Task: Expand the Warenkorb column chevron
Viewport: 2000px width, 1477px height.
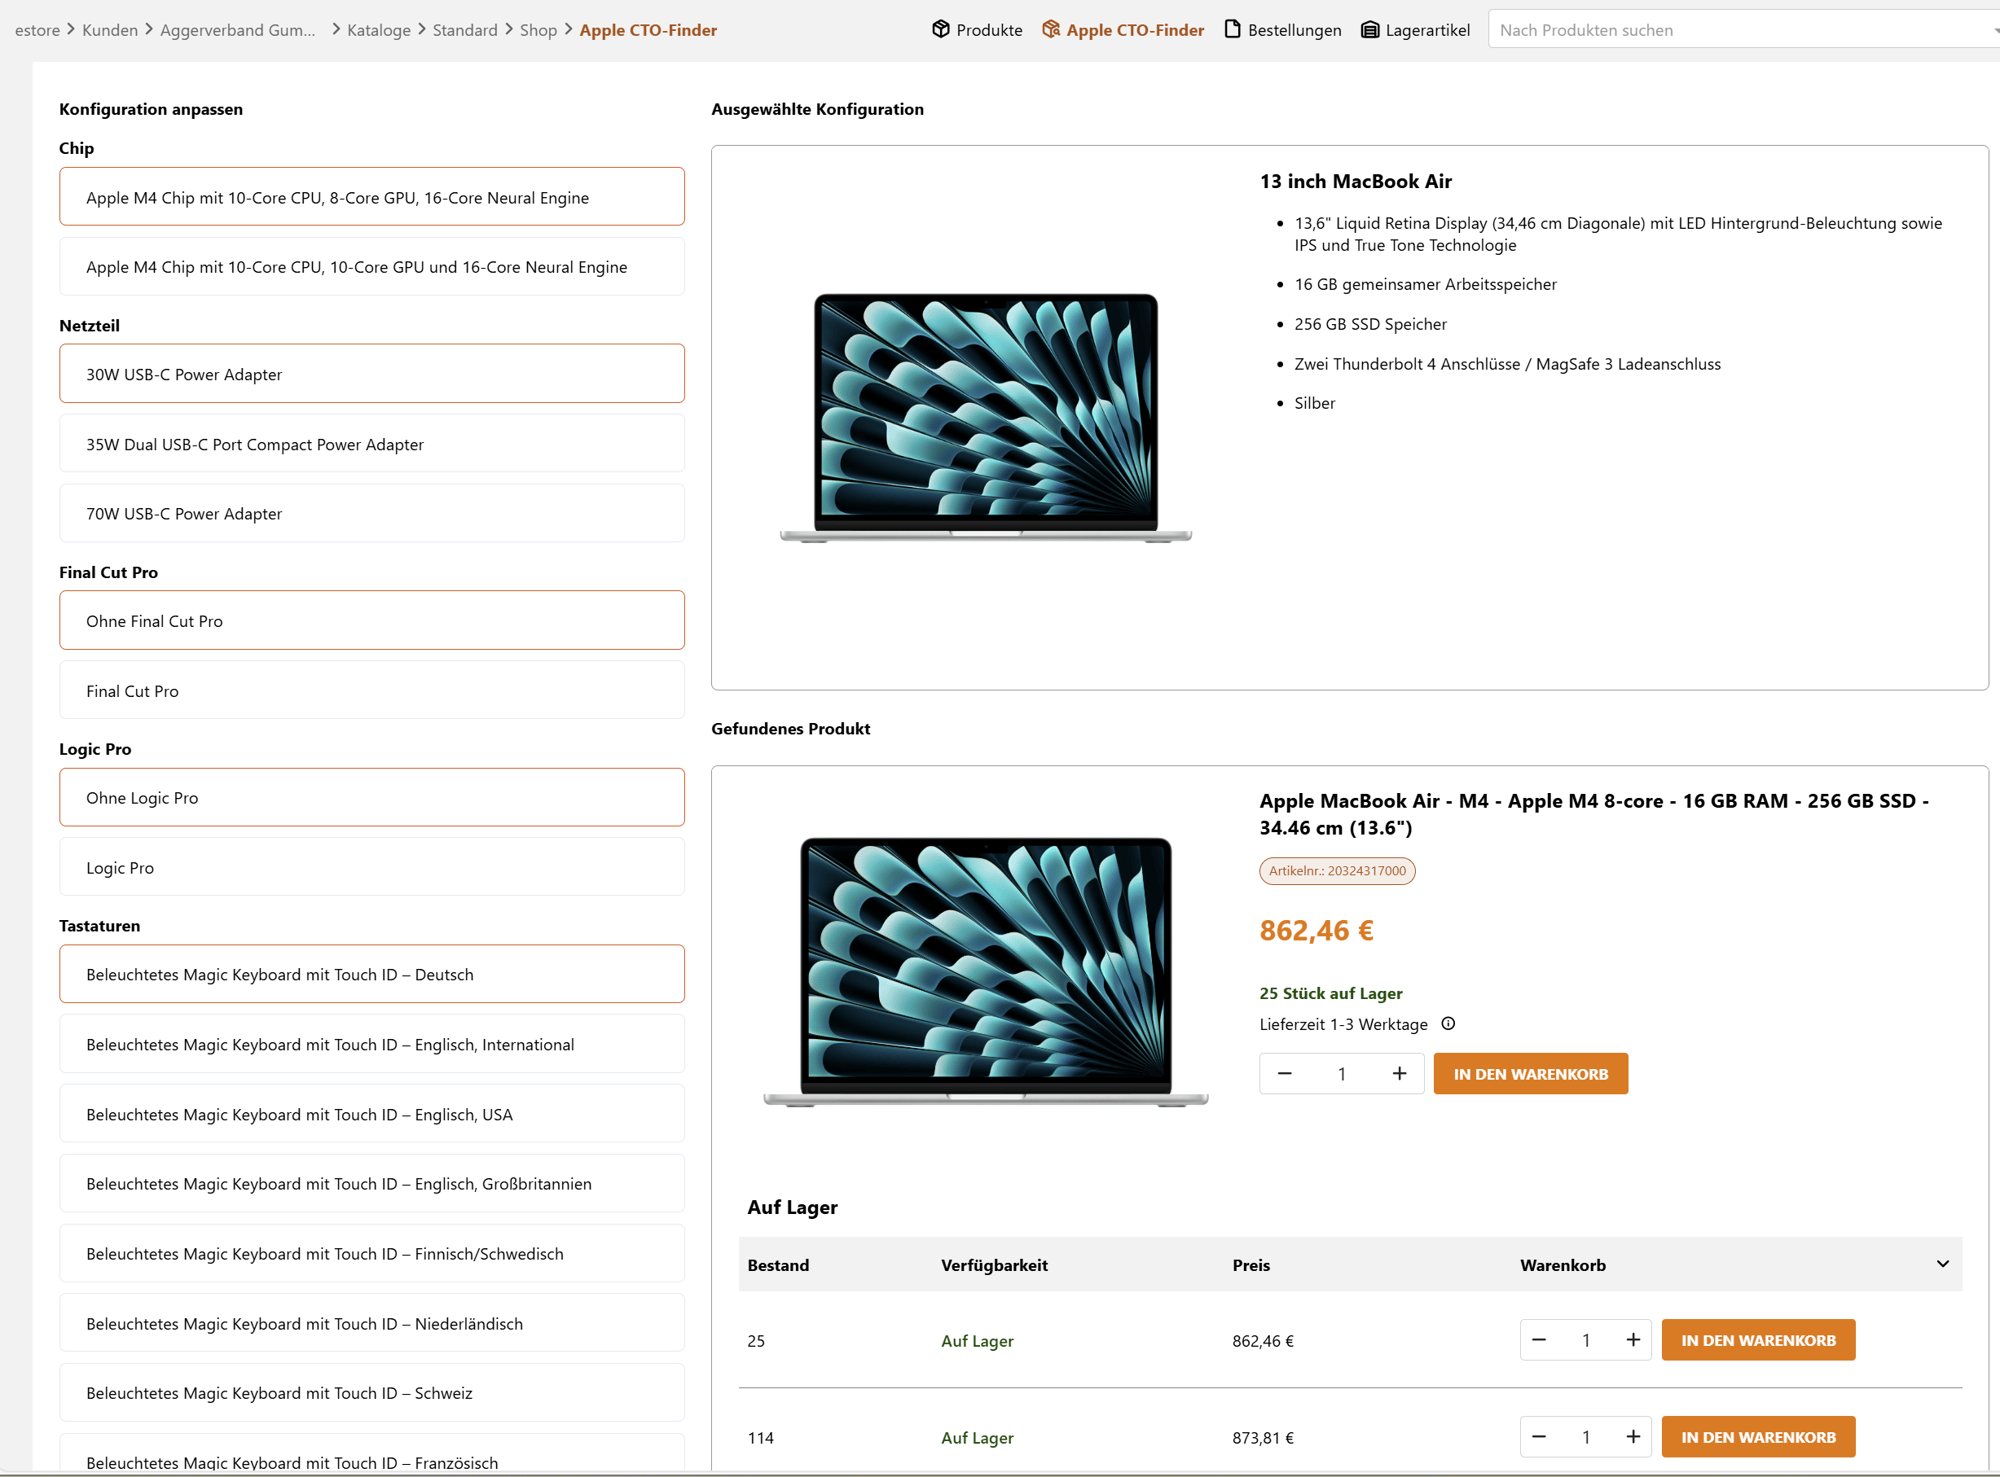Action: (1942, 1264)
